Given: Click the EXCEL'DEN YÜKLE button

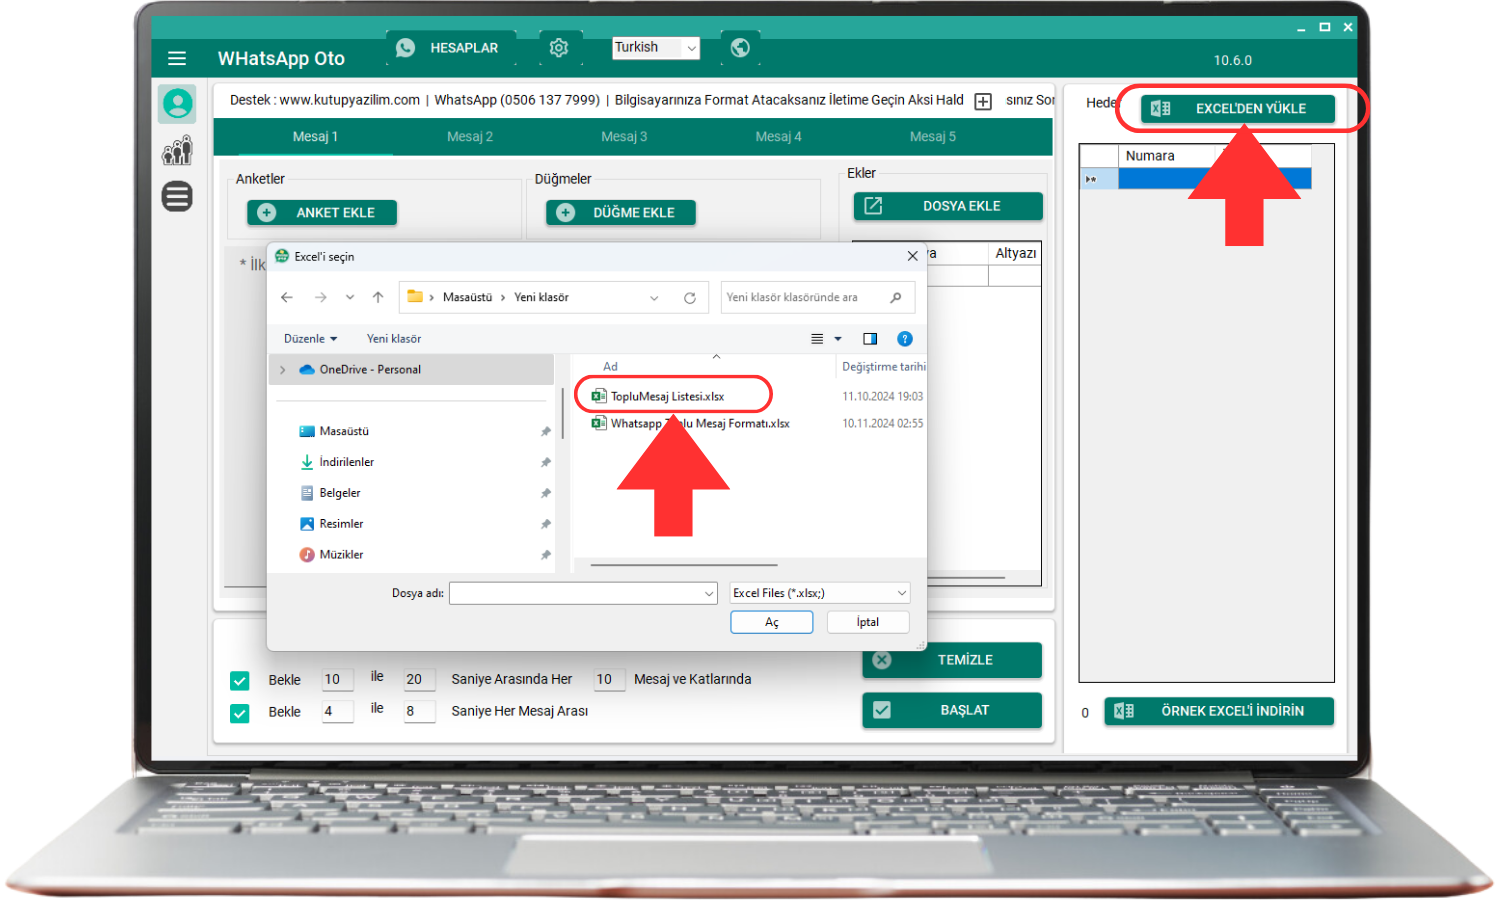Looking at the screenshot, I should 1238,108.
